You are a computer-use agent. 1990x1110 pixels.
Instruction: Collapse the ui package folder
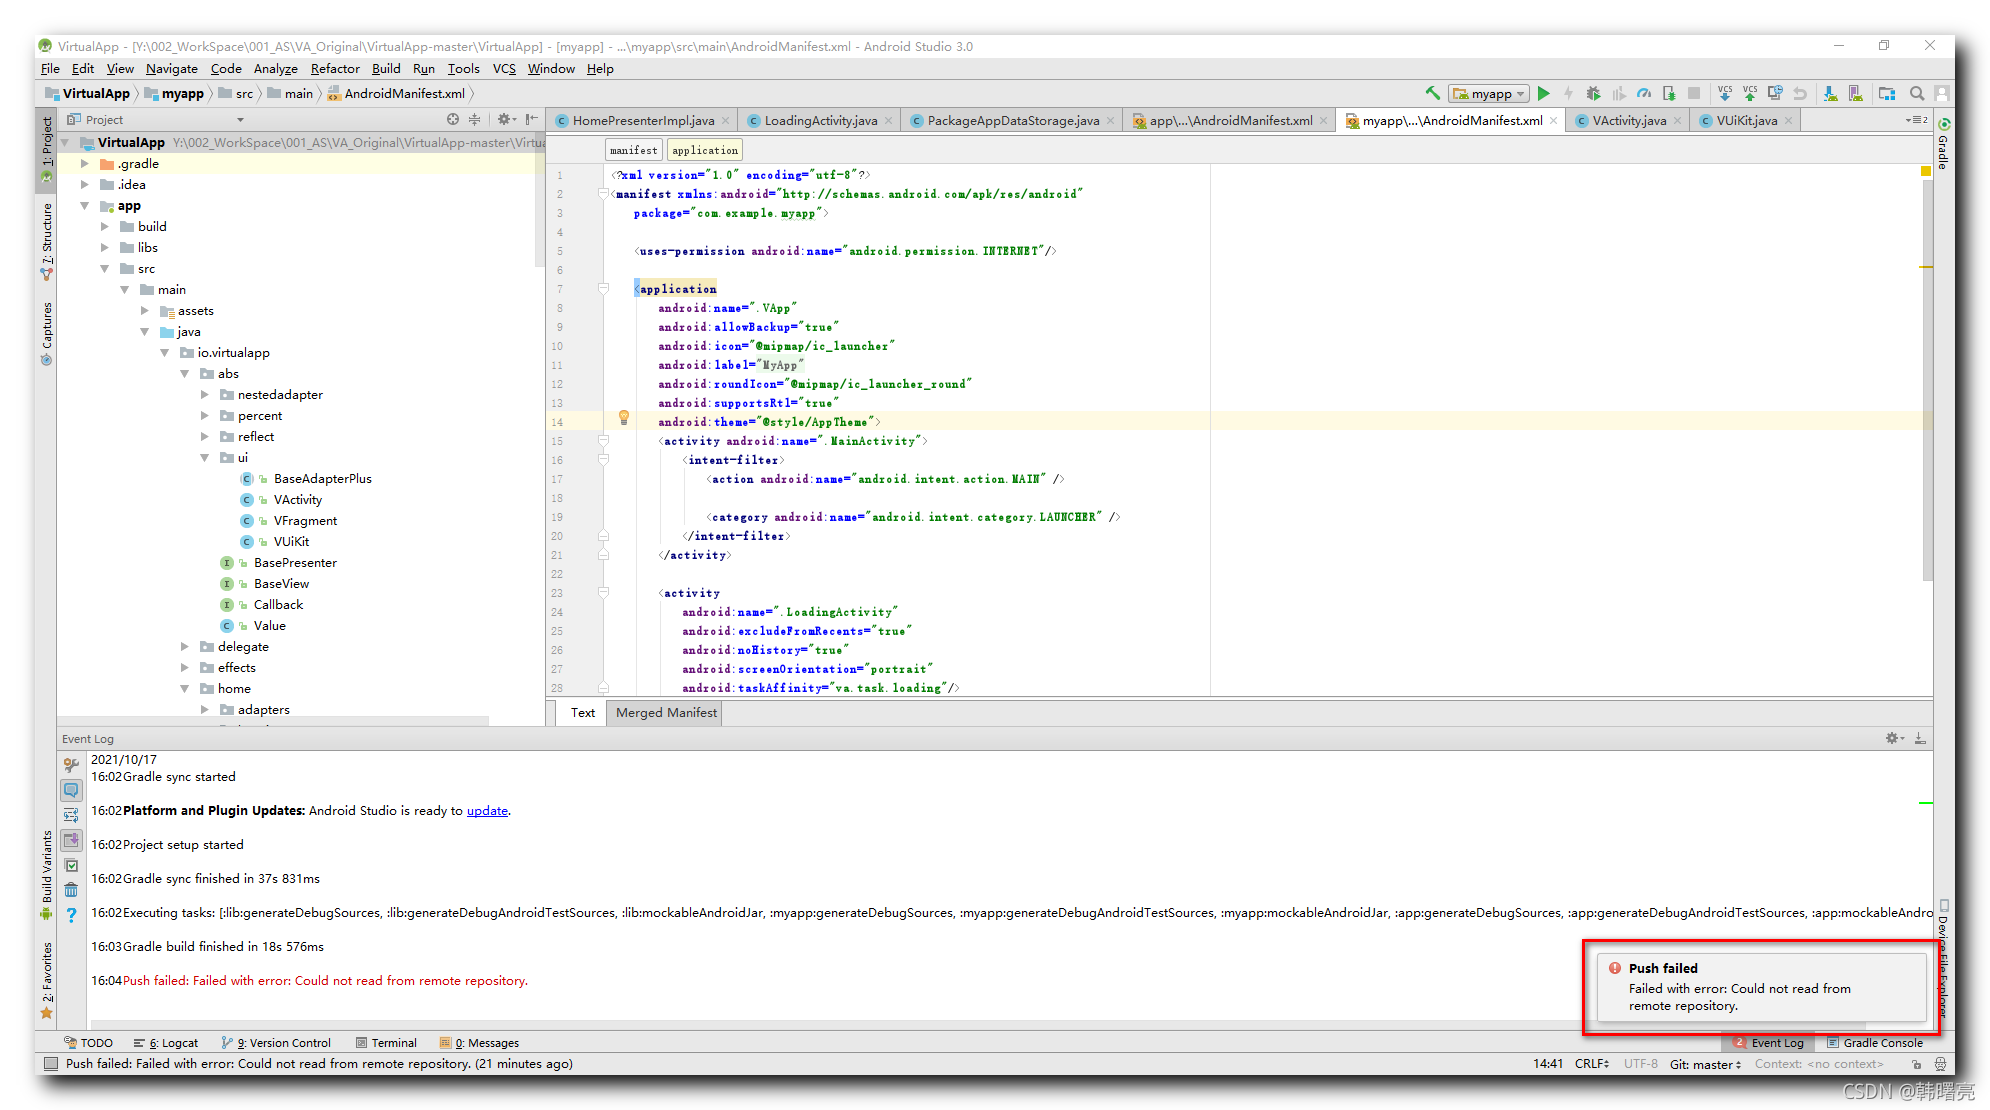205,458
